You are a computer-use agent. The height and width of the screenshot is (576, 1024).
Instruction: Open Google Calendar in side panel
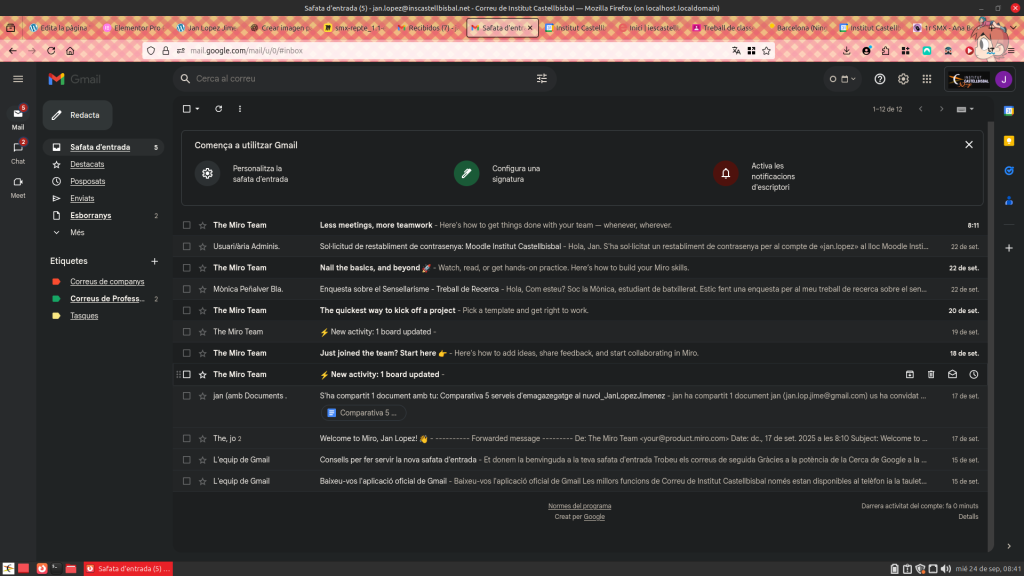(x=1009, y=111)
